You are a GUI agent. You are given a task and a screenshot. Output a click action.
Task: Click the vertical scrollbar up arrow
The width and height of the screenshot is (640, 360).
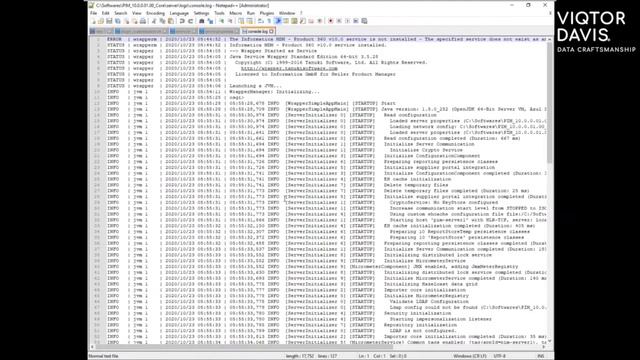[549, 39]
